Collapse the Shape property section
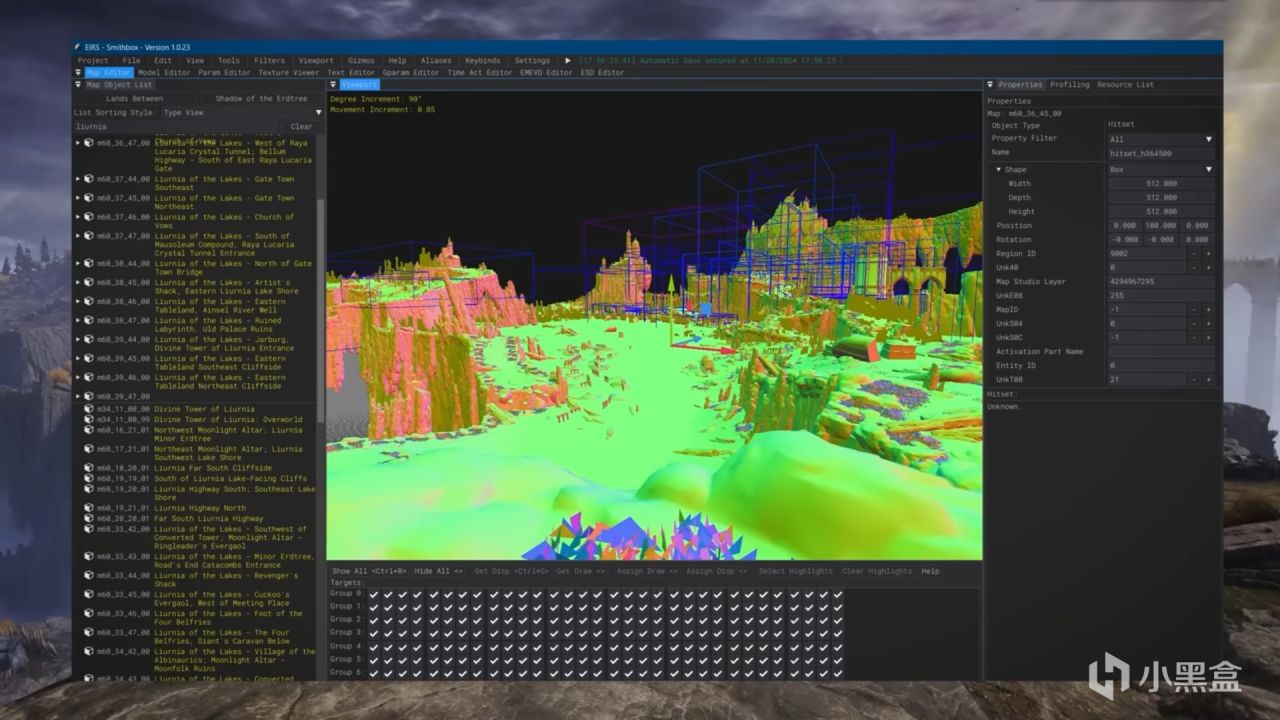 click(998, 170)
